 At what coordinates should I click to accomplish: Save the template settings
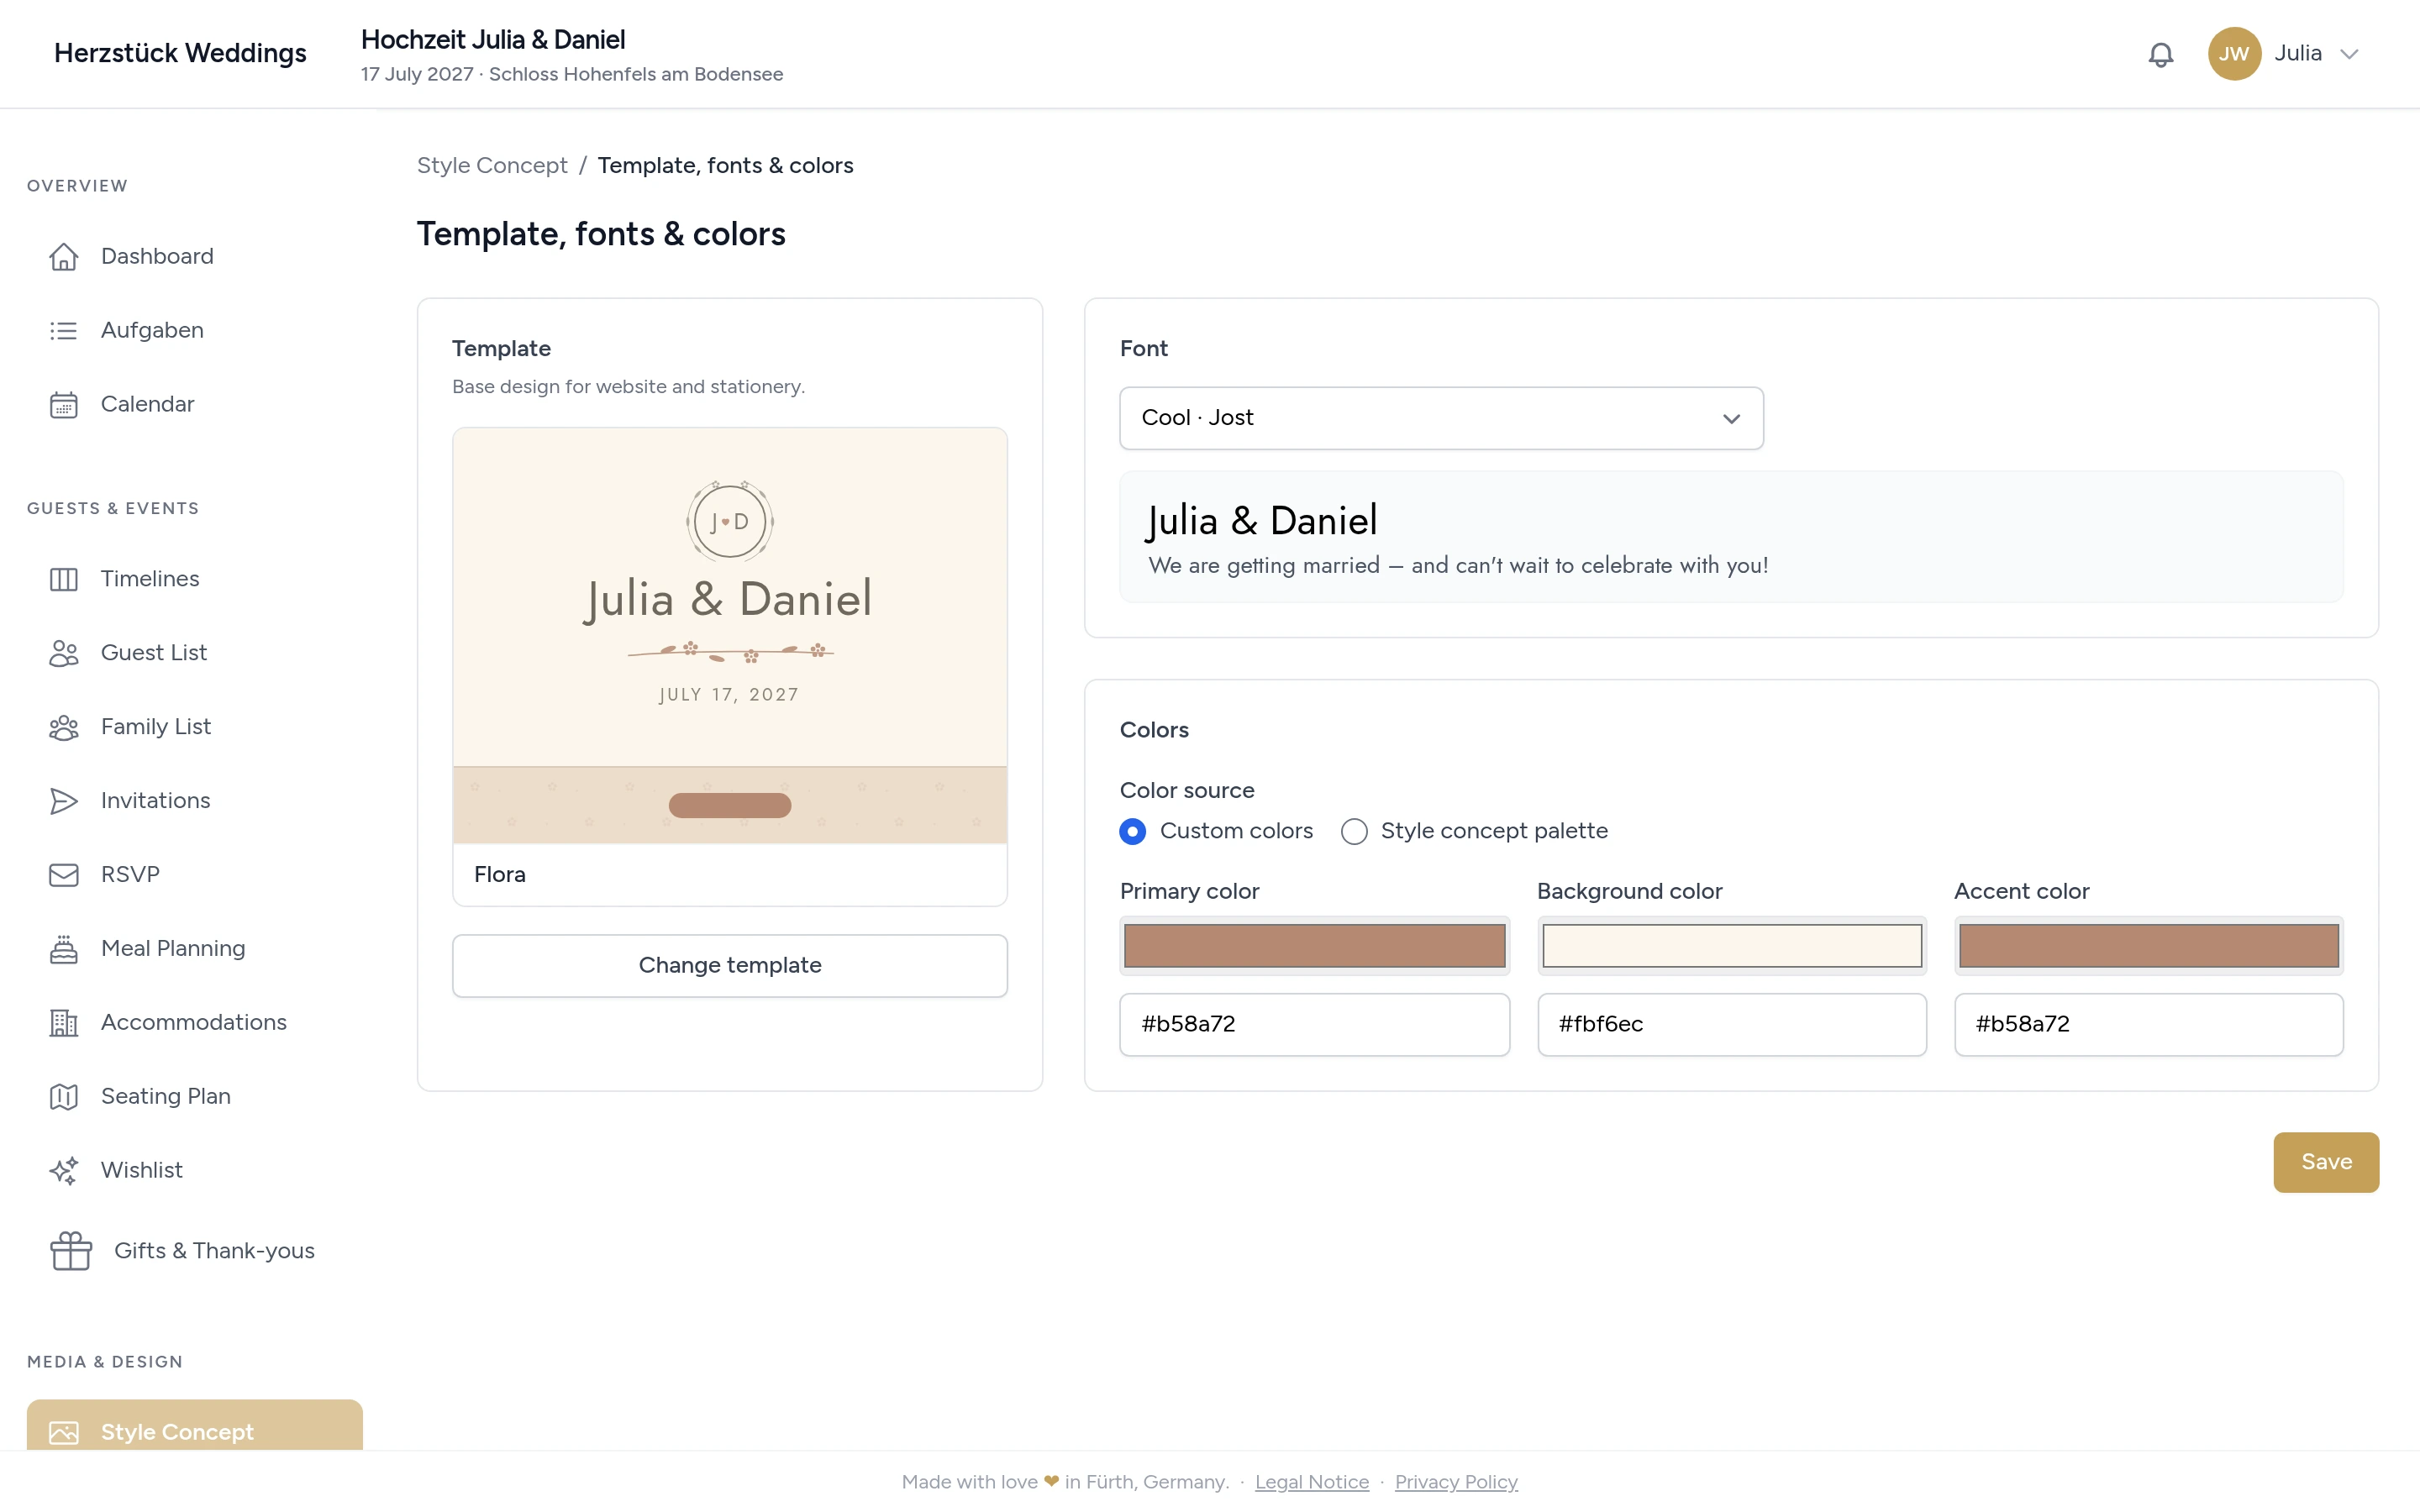[x=2326, y=1162]
